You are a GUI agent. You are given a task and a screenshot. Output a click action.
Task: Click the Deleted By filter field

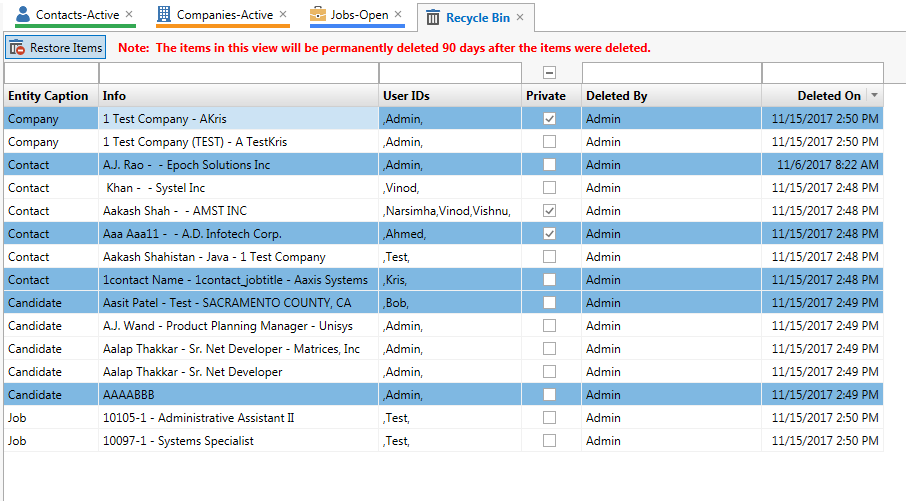(x=671, y=73)
